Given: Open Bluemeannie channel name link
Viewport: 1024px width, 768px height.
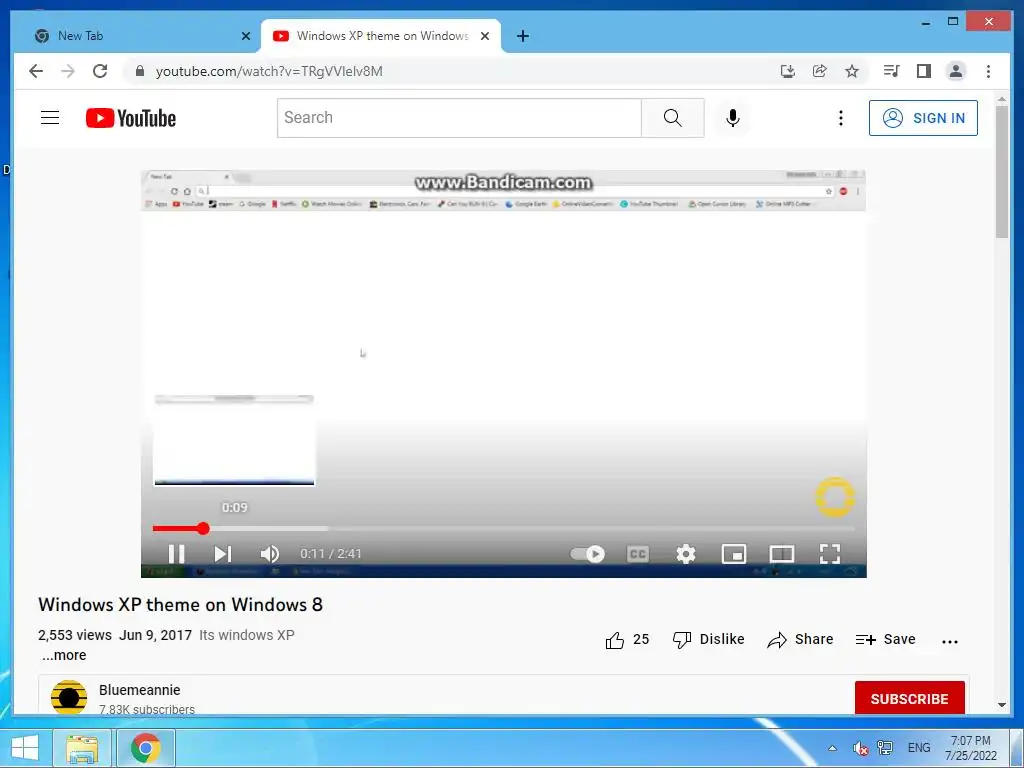Looking at the screenshot, I should tap(140, 690).
